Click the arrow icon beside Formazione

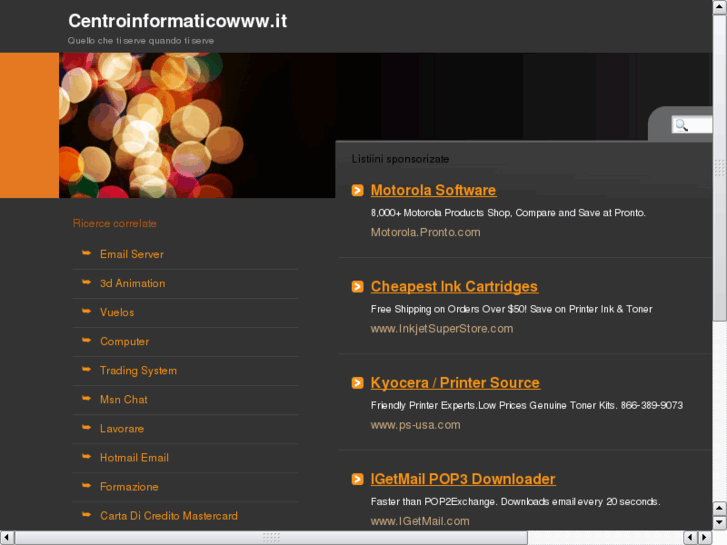(86, 486)
